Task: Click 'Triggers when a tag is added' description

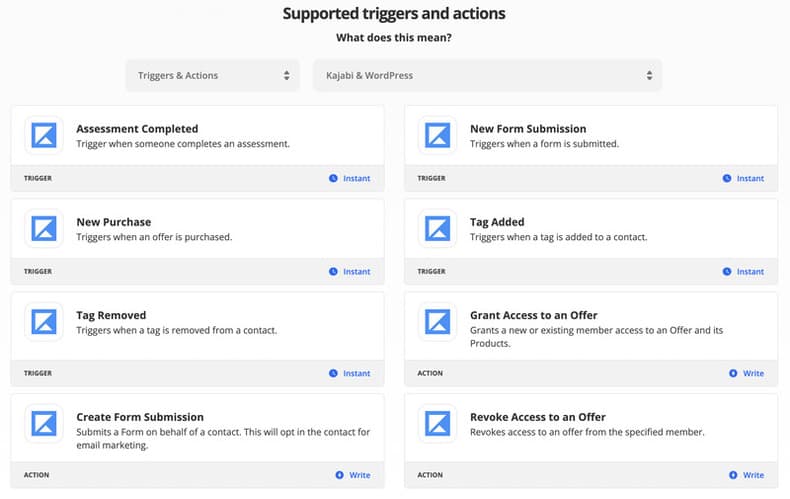Action: (558, 237)
